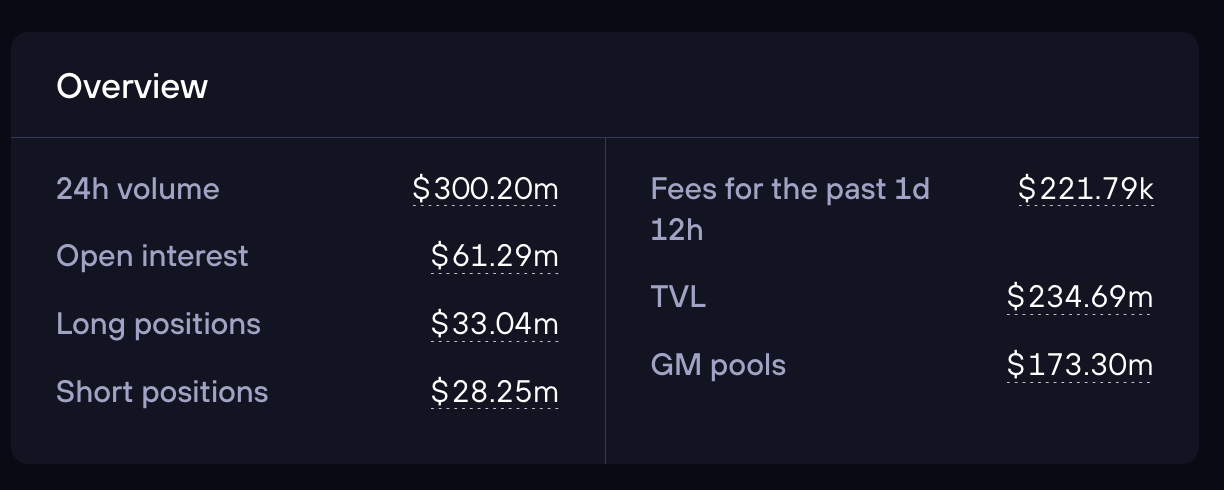Screen dimensions: 1224x490
Task: Click the dollar sign before 300.20m
Action: (421, 189)
